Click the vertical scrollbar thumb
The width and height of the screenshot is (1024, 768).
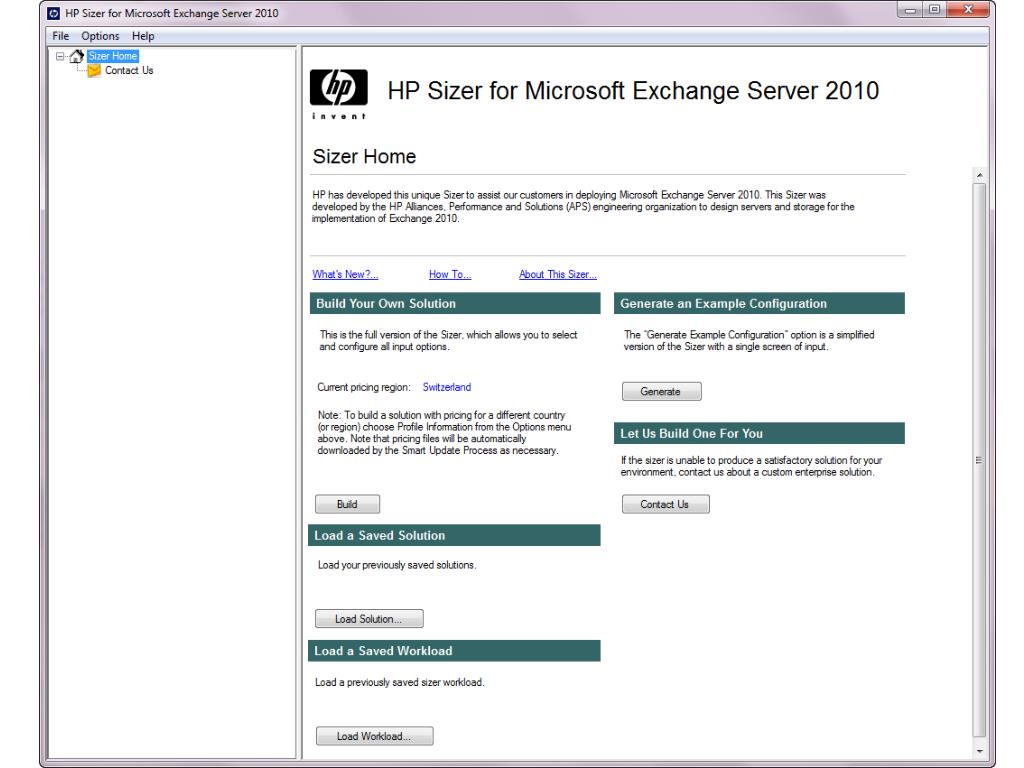point(980,460)
